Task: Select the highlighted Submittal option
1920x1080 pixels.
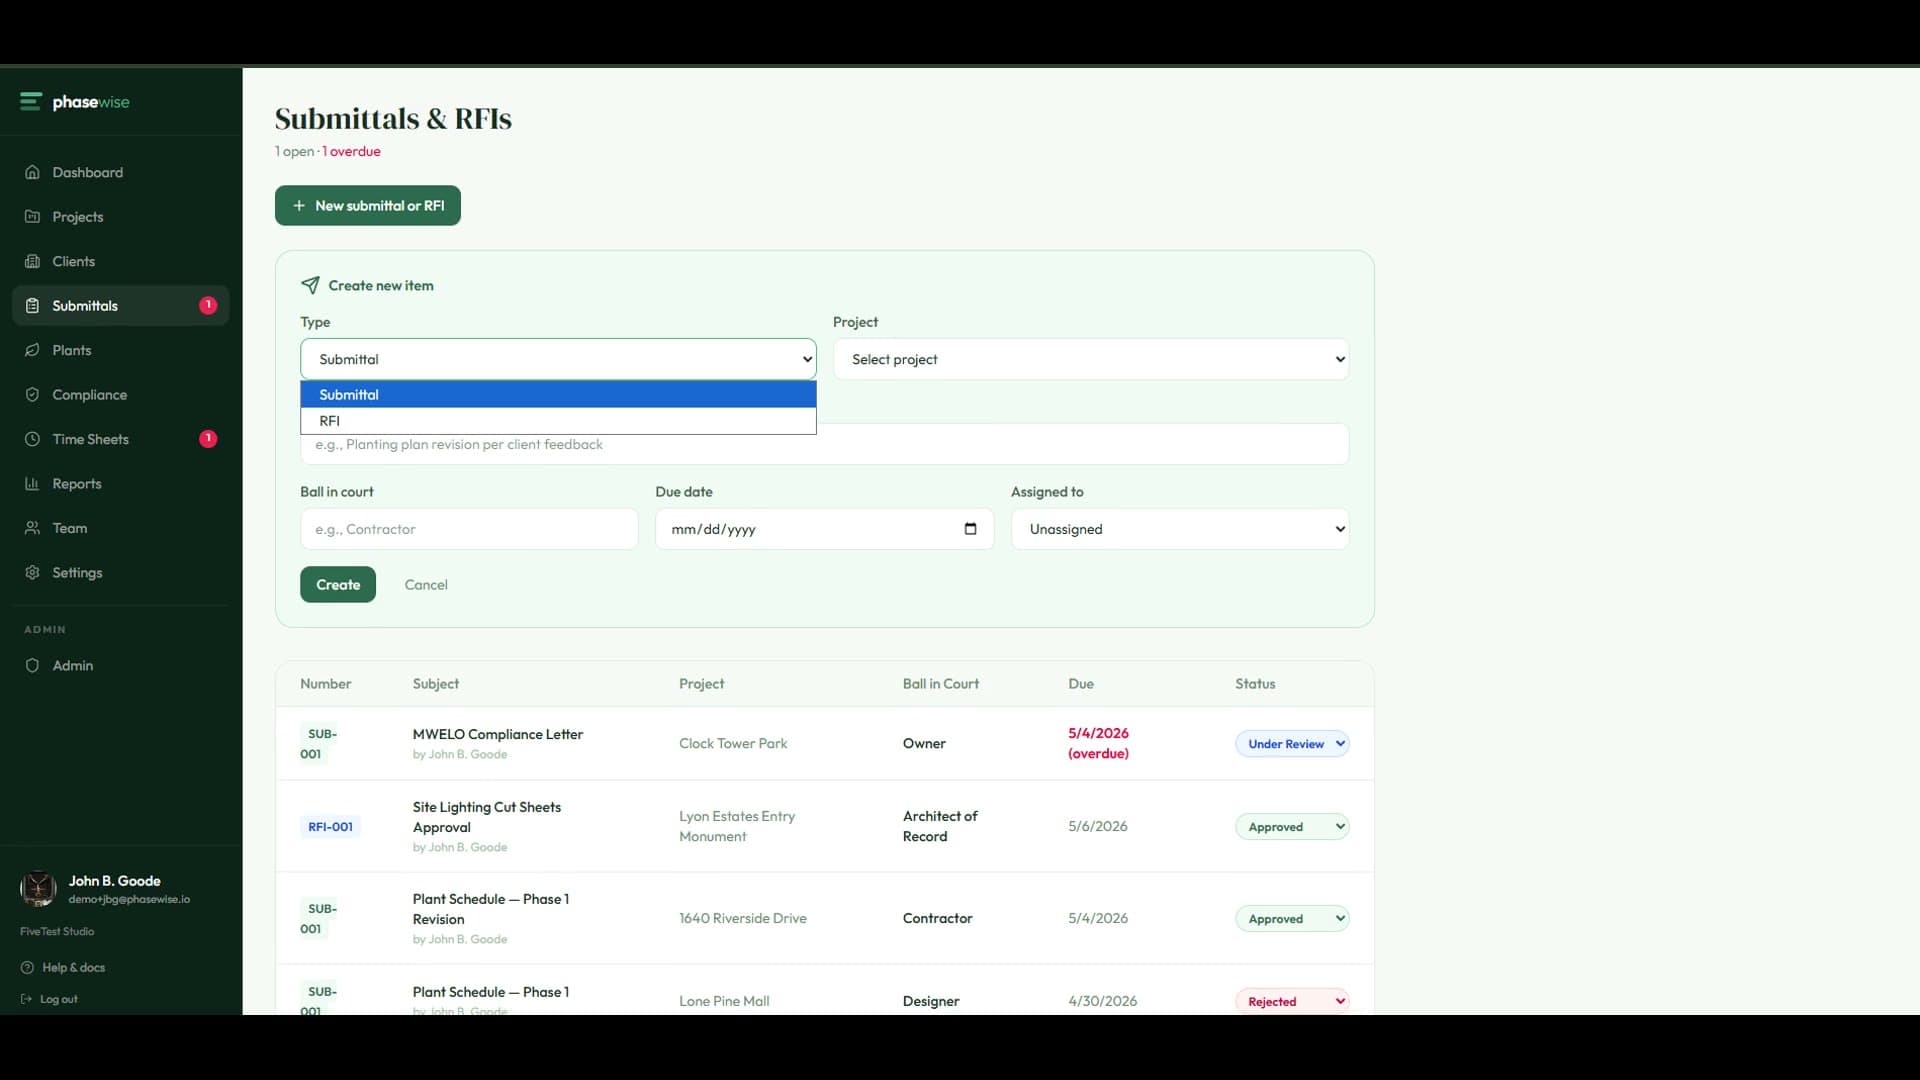Action: coord(558,395)
